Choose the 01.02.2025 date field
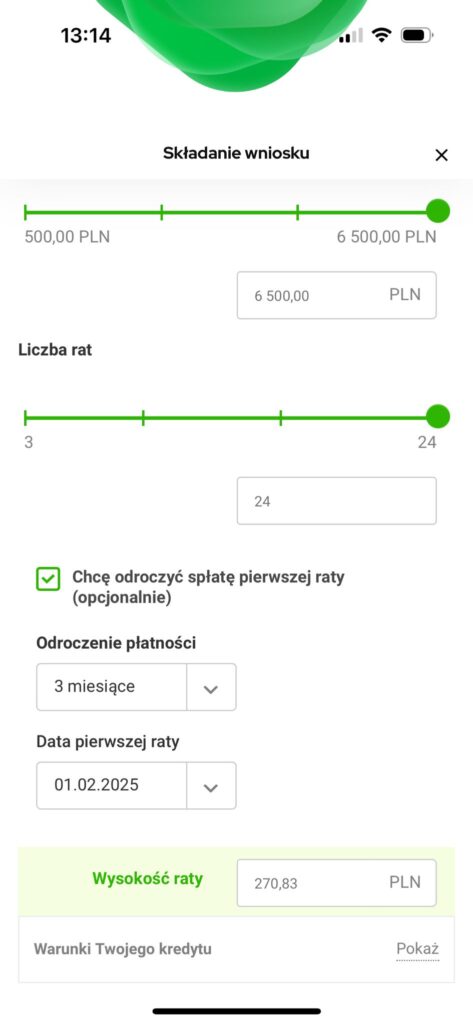473x1024 pixels. coord(136,786)
